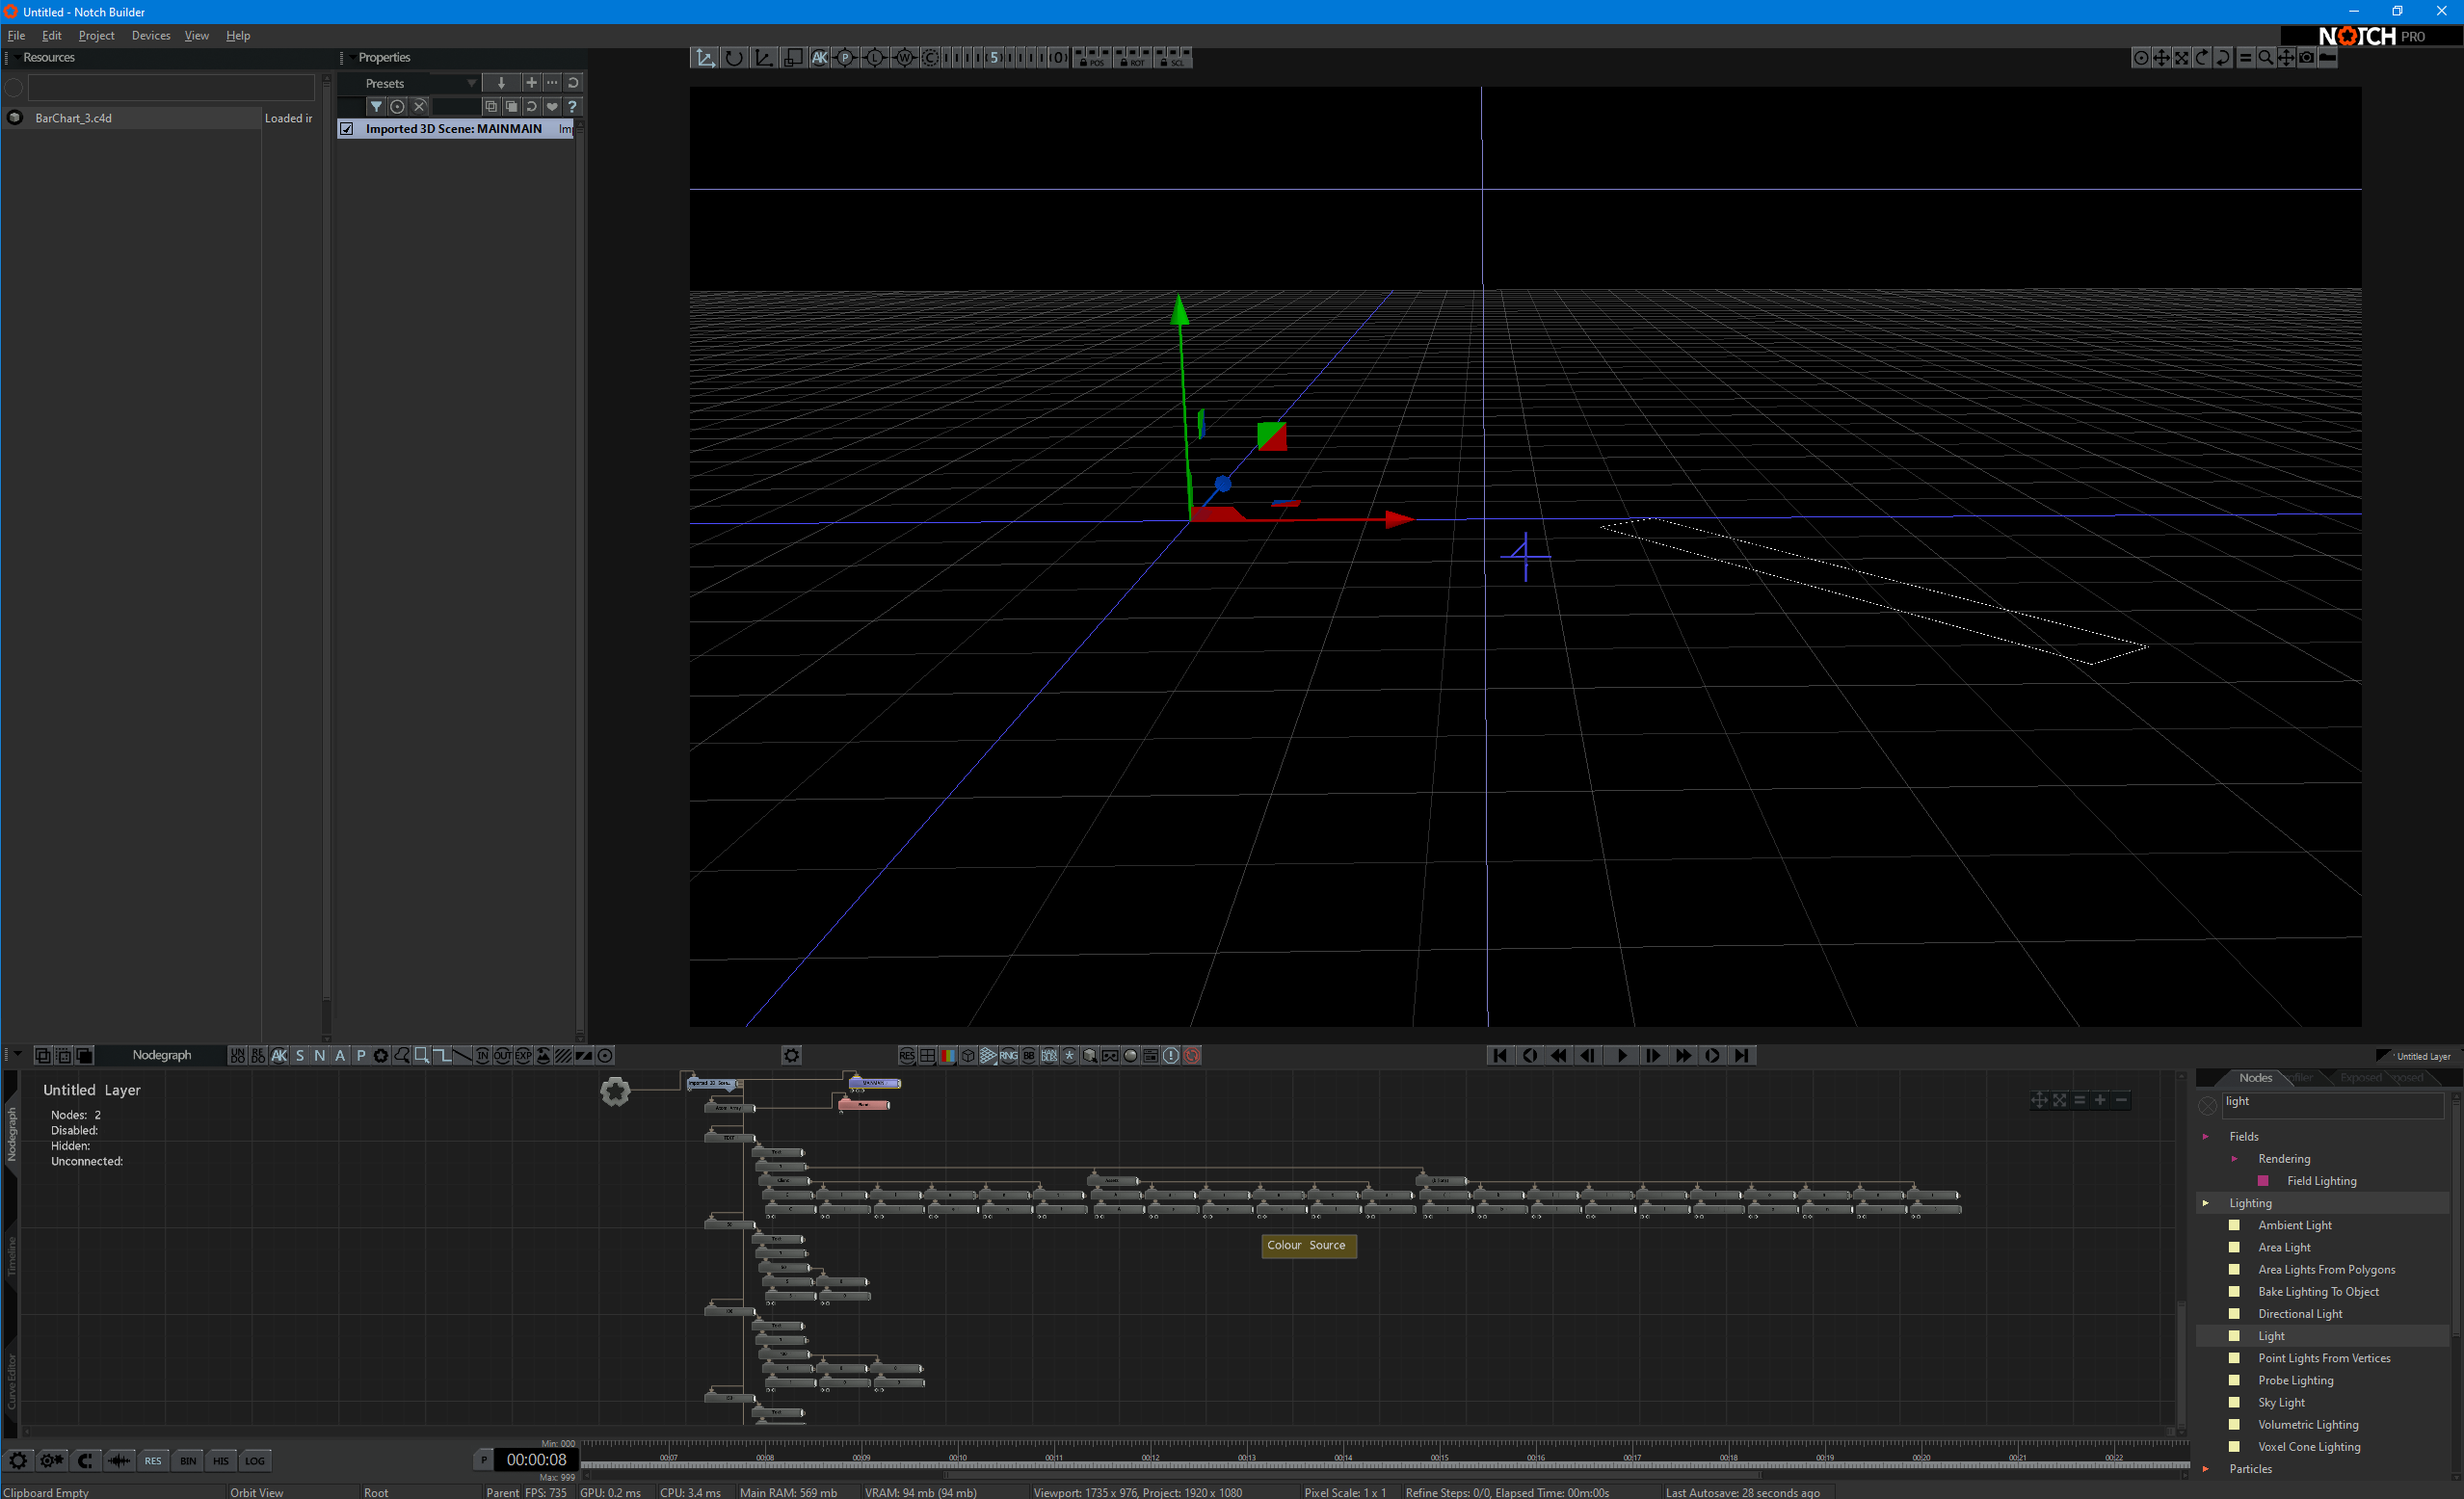
Task: Select BarChart_3.c4d in Resources
Action: (x=73, y=118)
